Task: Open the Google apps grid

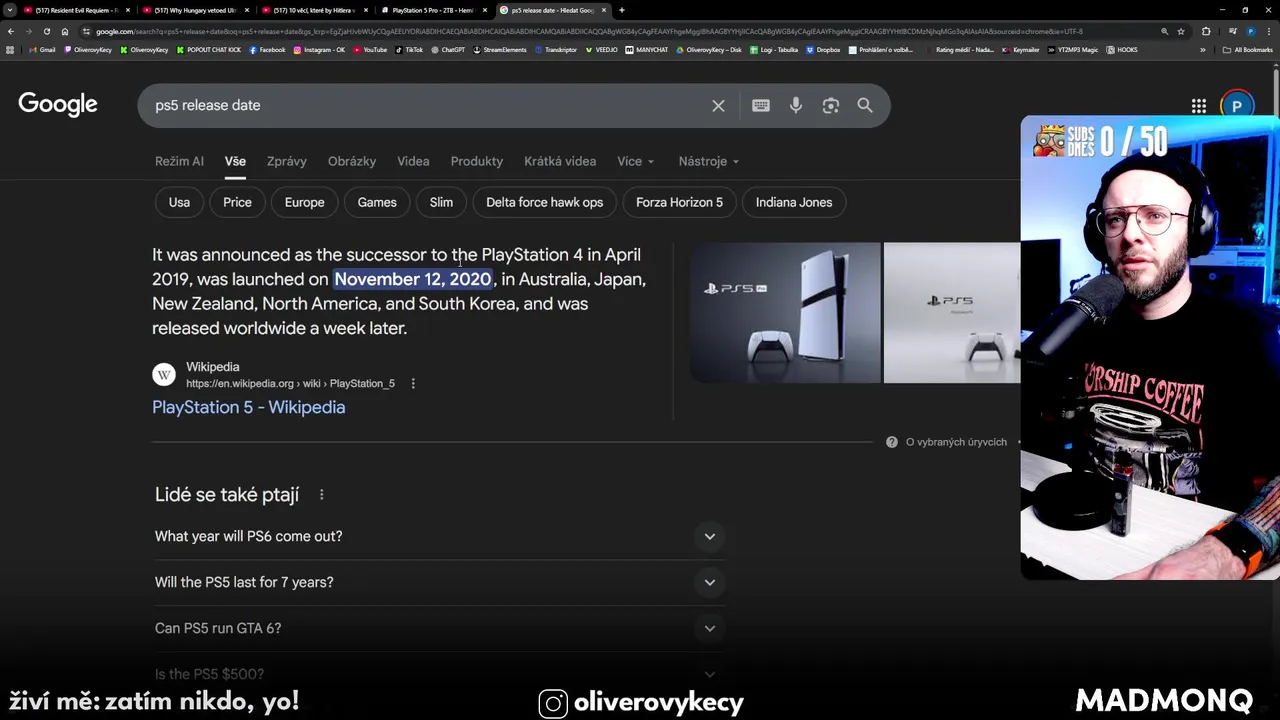Action: point(1198,106)
